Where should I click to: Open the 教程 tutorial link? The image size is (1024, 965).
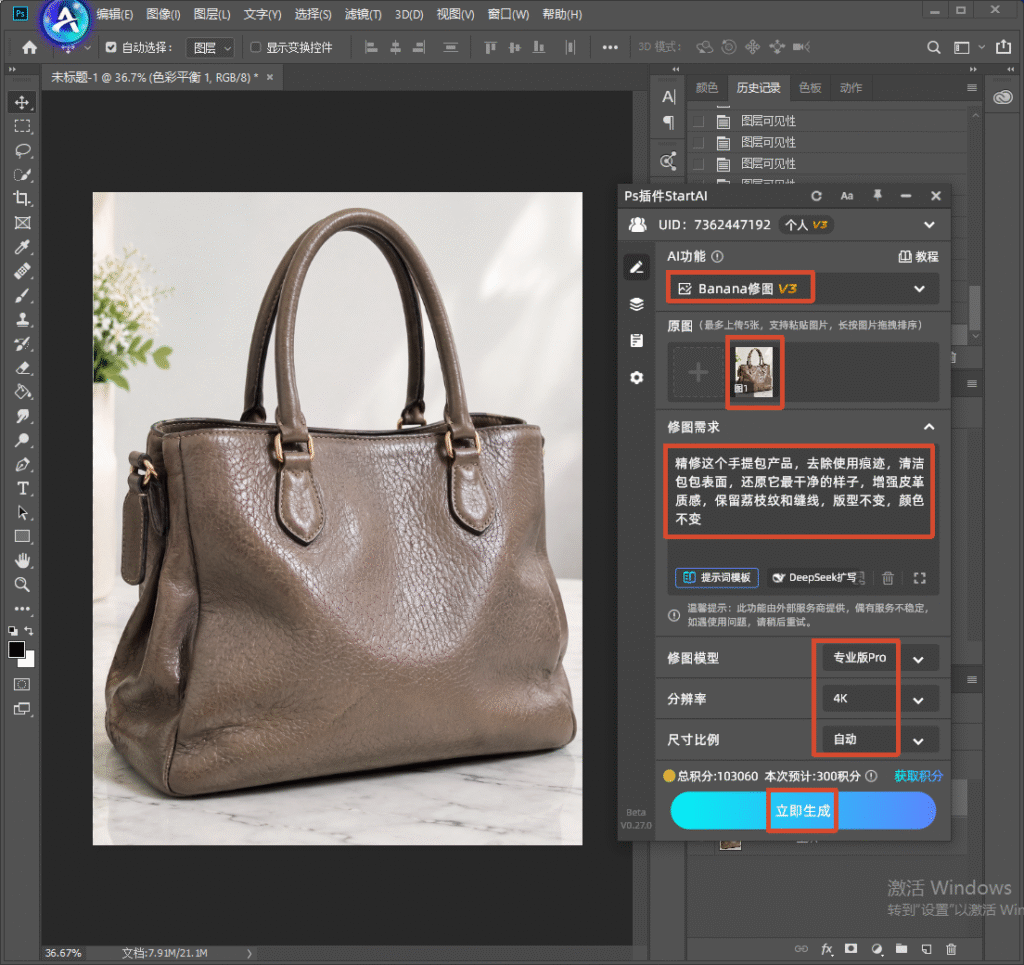click(x=918, y=257)
